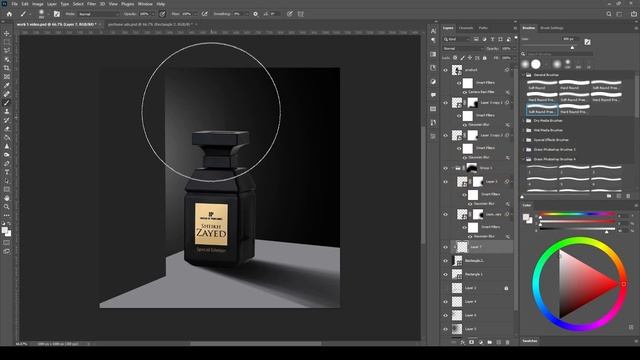Image resolution: width=640 pixels, height=360 pixels.
Task: Select the Horizontal Type tool
Action: pyautogui.click(x=7, y=172)
